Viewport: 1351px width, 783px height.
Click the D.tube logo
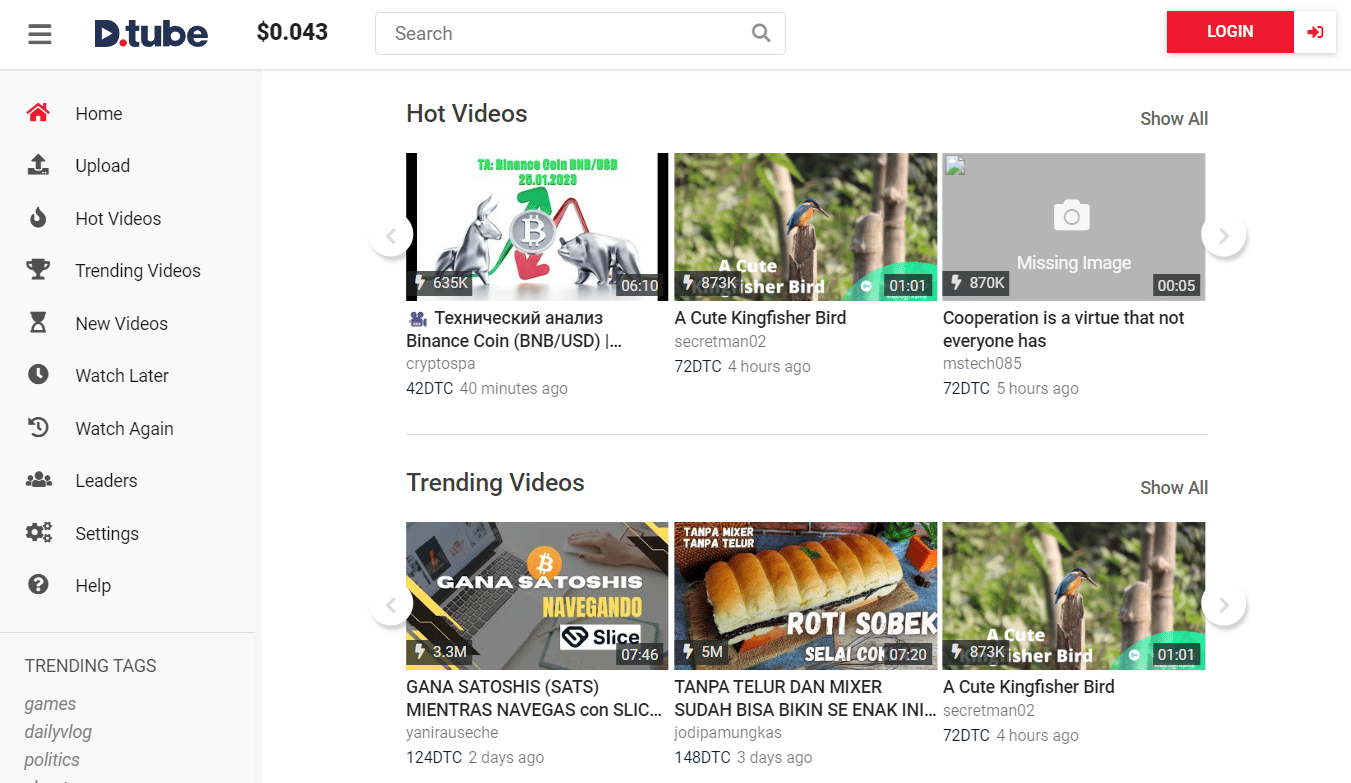[x=151, y=34]
